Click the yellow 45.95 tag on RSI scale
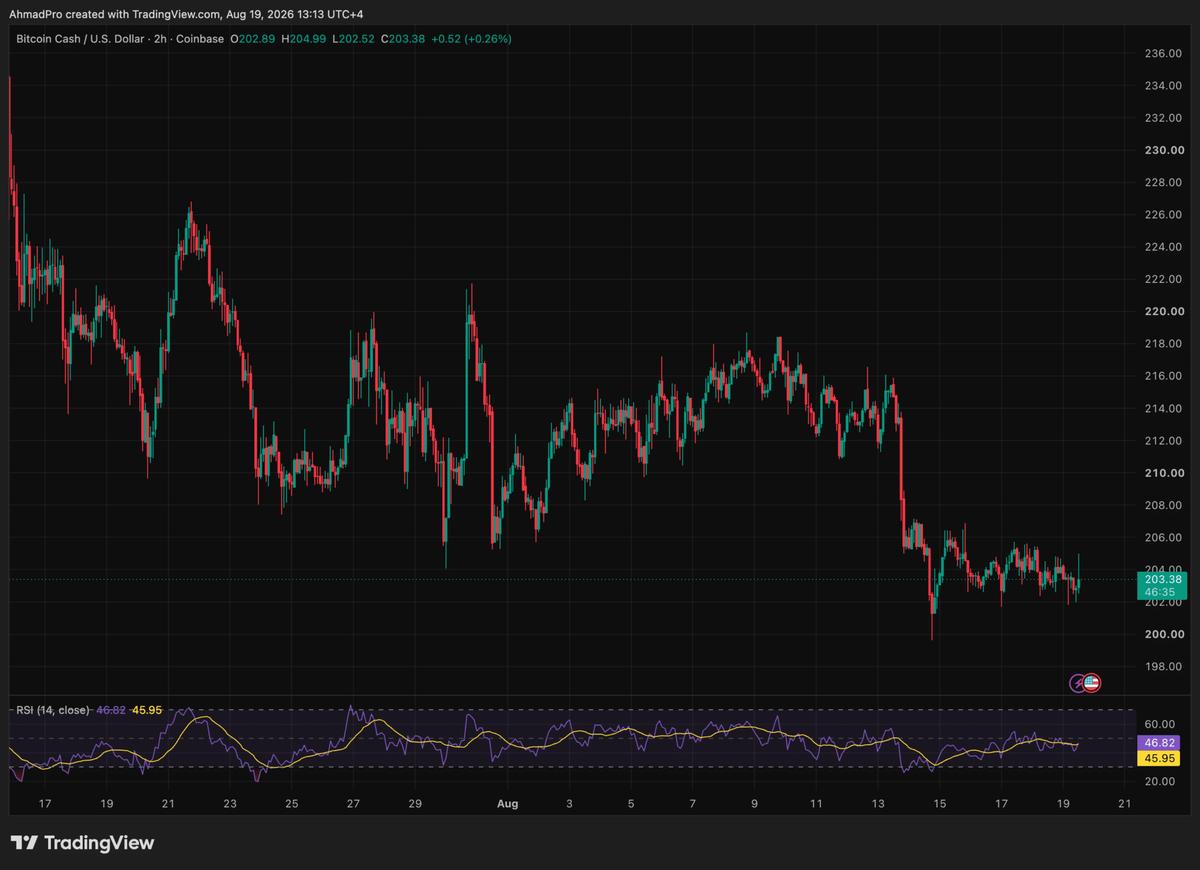The image size is (1200, 870). pyautogui.click(x=1160, y=759)
